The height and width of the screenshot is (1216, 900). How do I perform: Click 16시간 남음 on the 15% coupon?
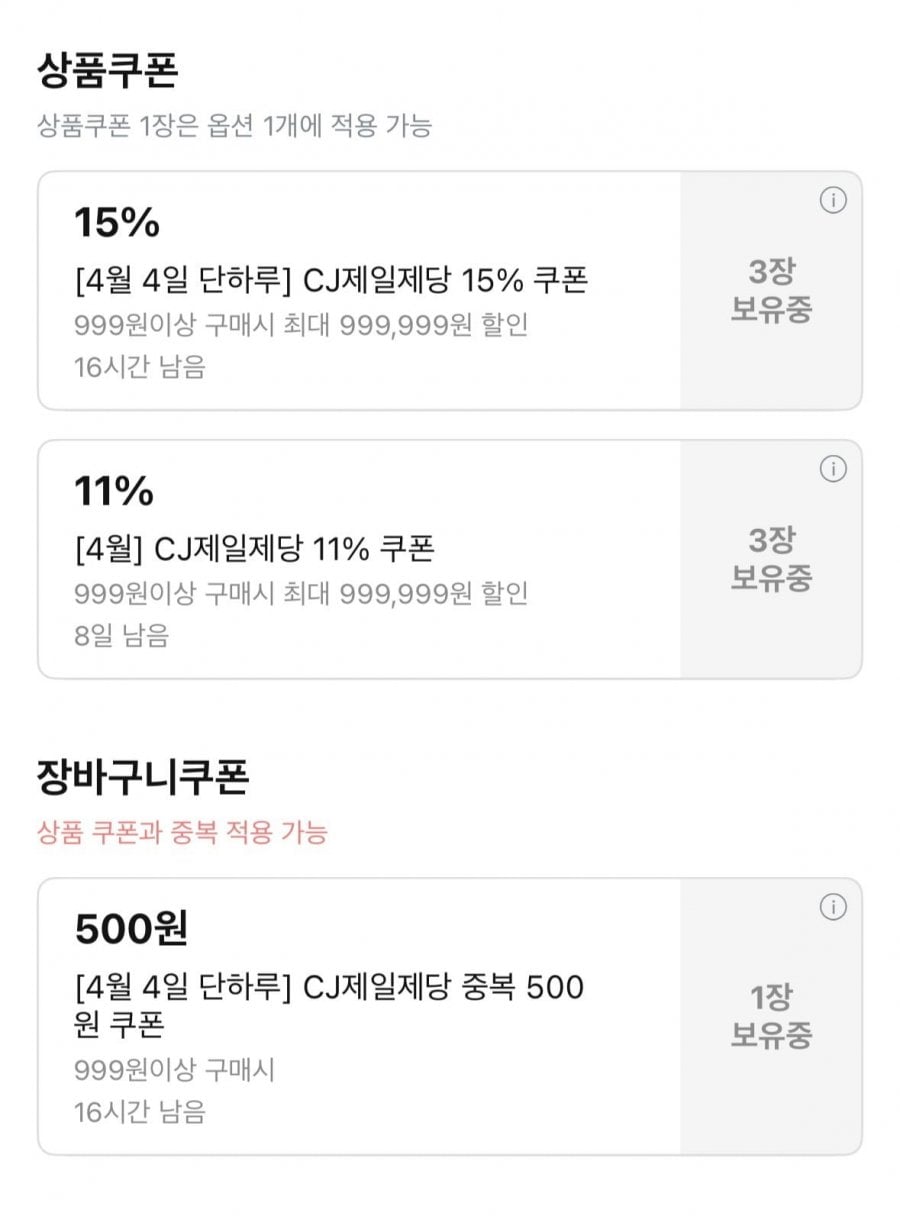139,367
